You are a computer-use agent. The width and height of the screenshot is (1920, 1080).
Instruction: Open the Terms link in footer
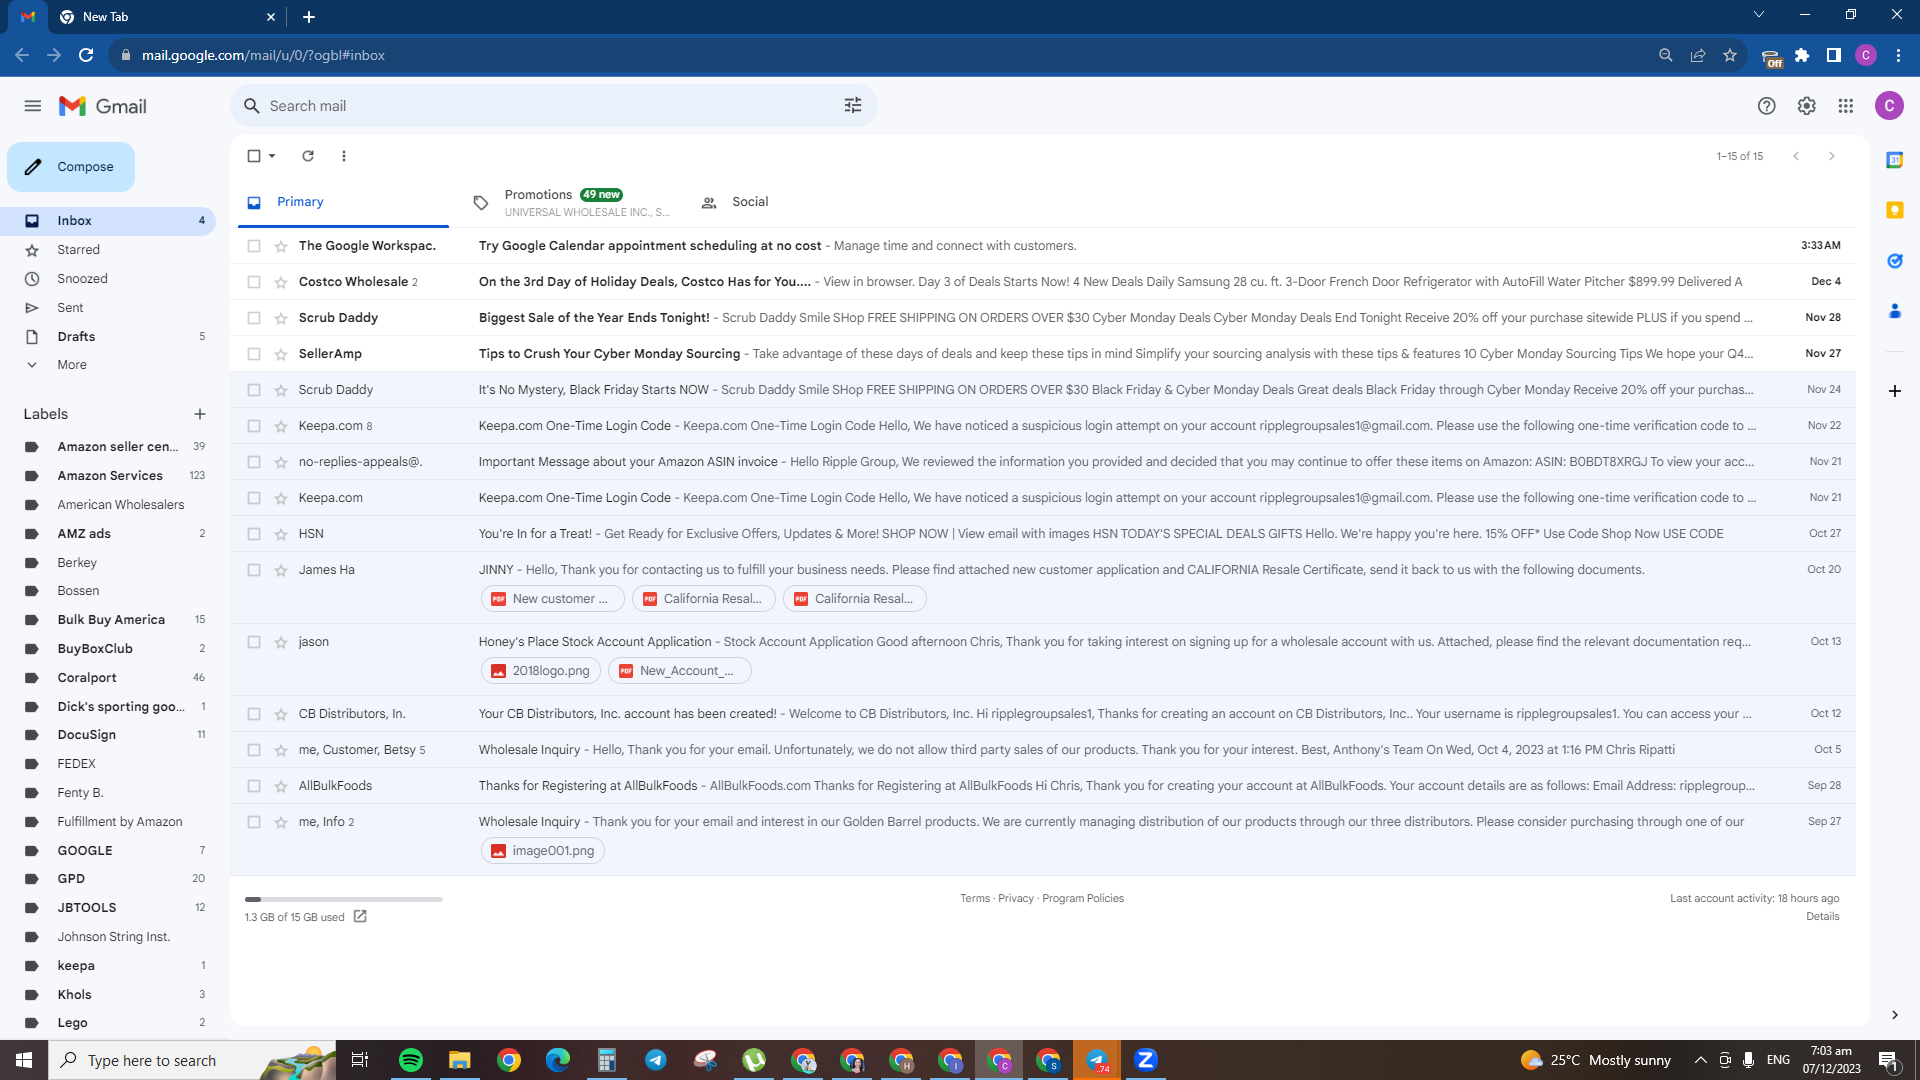pyautogui.click(x=975, y=899)
